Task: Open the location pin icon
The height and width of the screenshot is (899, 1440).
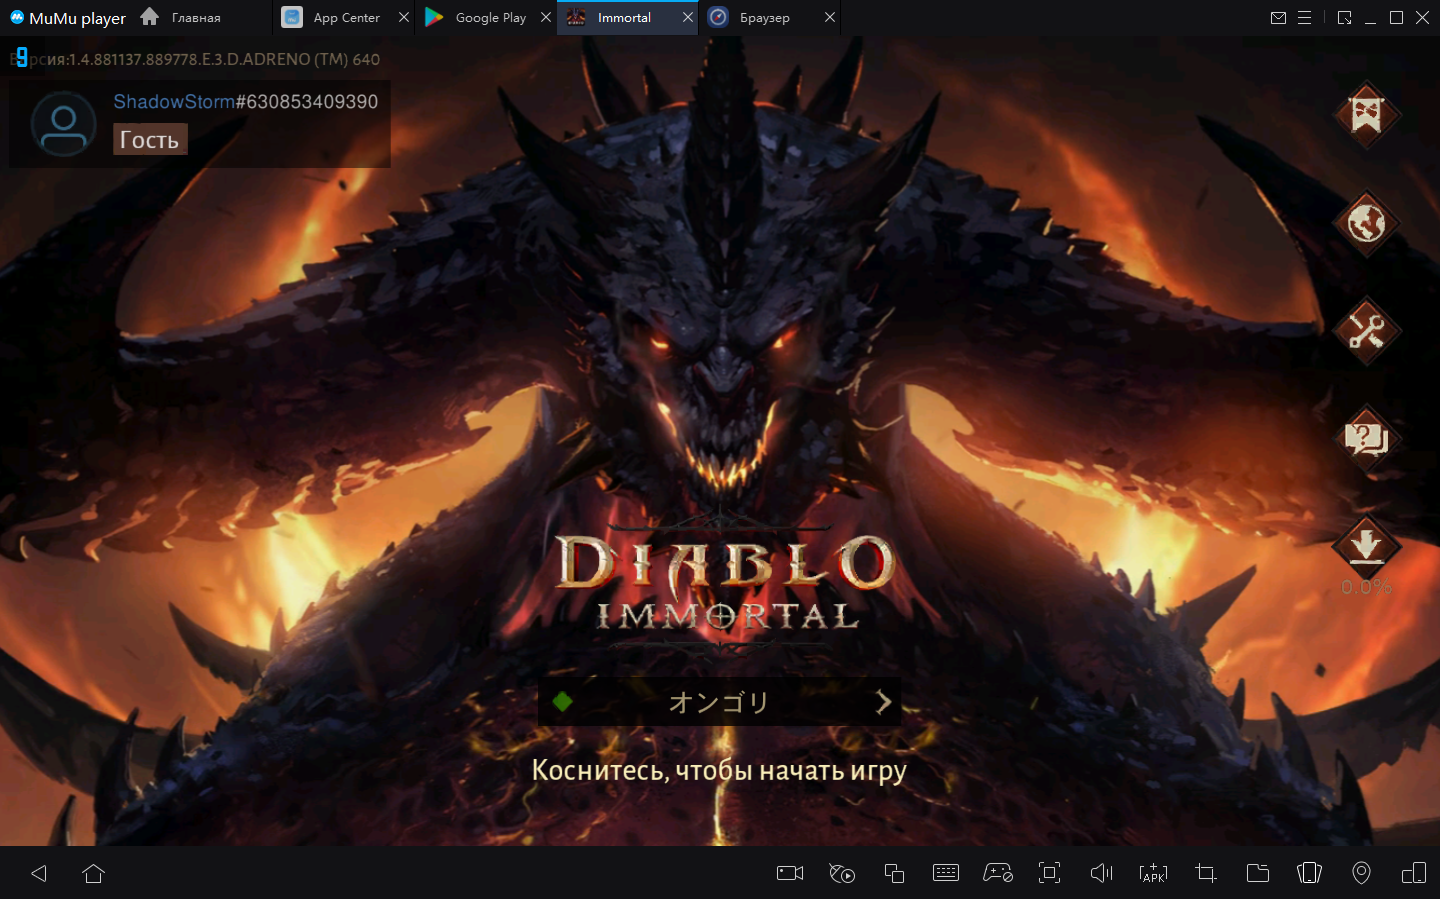Action: pyautogui.click(x=1361, y=873)
